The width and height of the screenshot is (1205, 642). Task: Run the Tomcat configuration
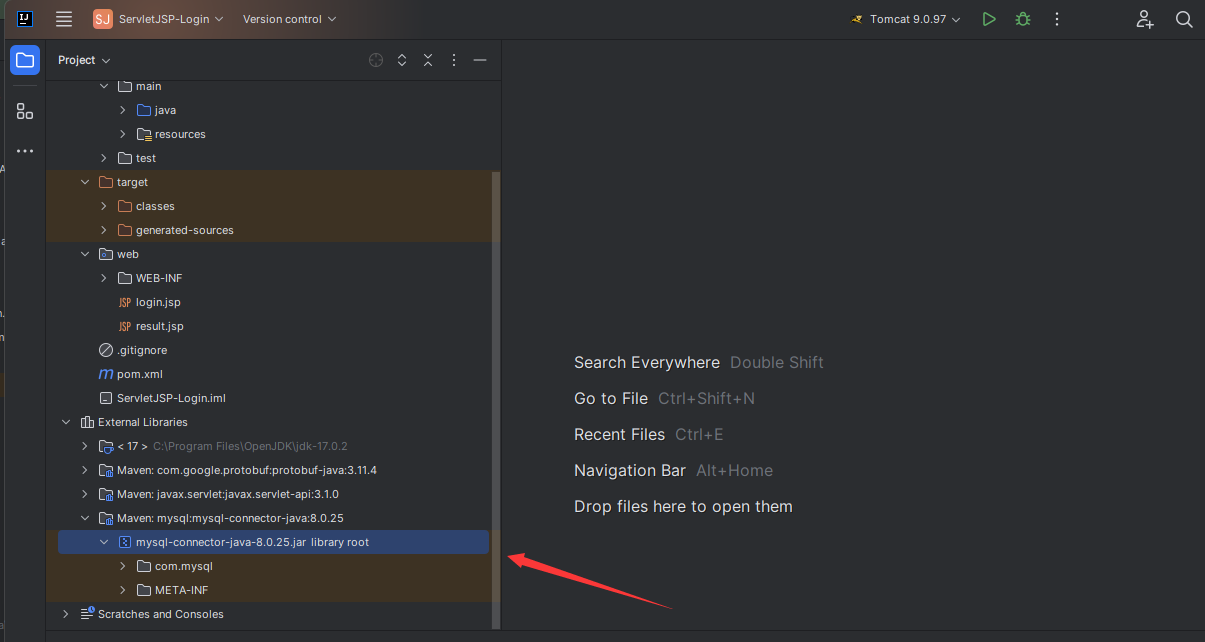tap(989, 19)
